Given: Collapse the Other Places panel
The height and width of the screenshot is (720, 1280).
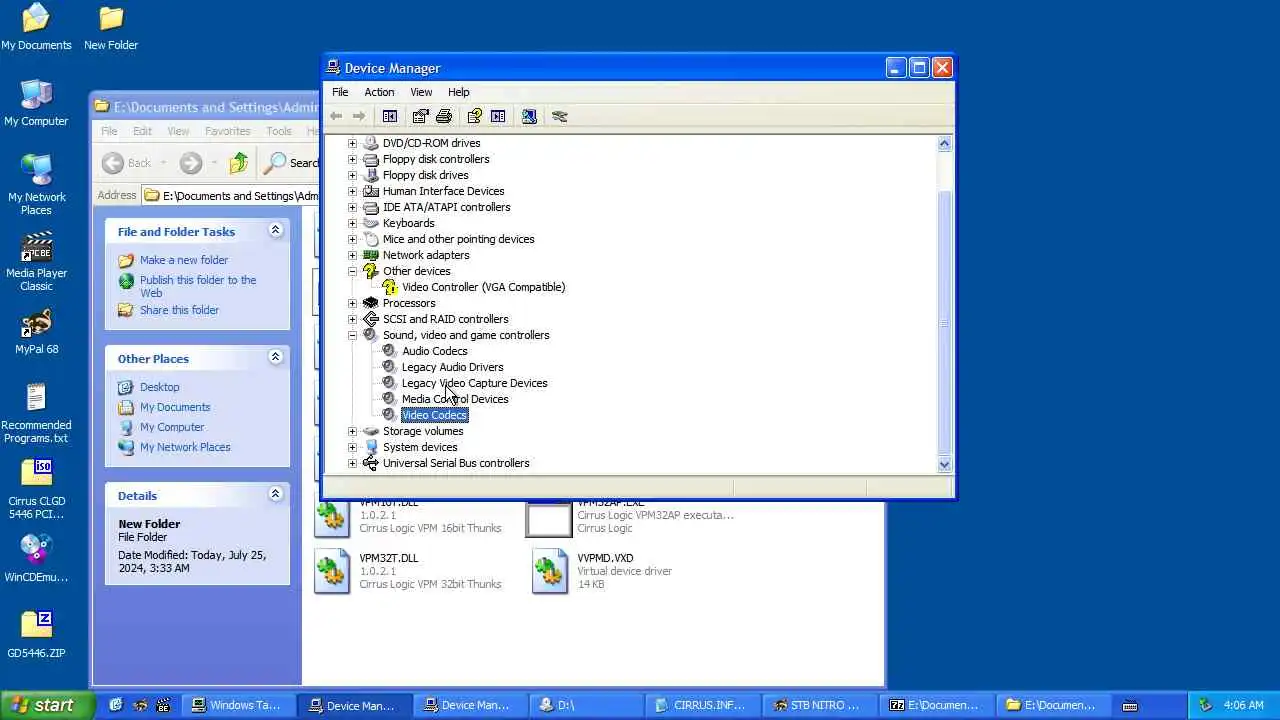Looking at the screenshot, I should coord(275,357).
